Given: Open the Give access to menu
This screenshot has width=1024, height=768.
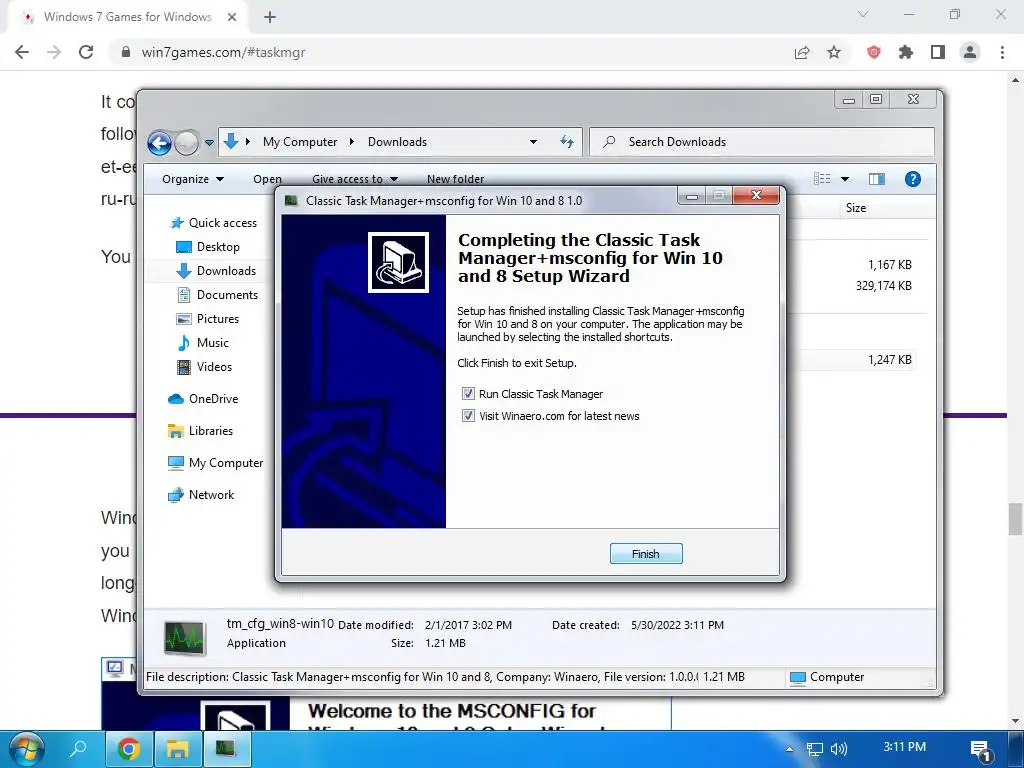Looking at the screenshot, I should pyautogui.click(x=355, y=179).
